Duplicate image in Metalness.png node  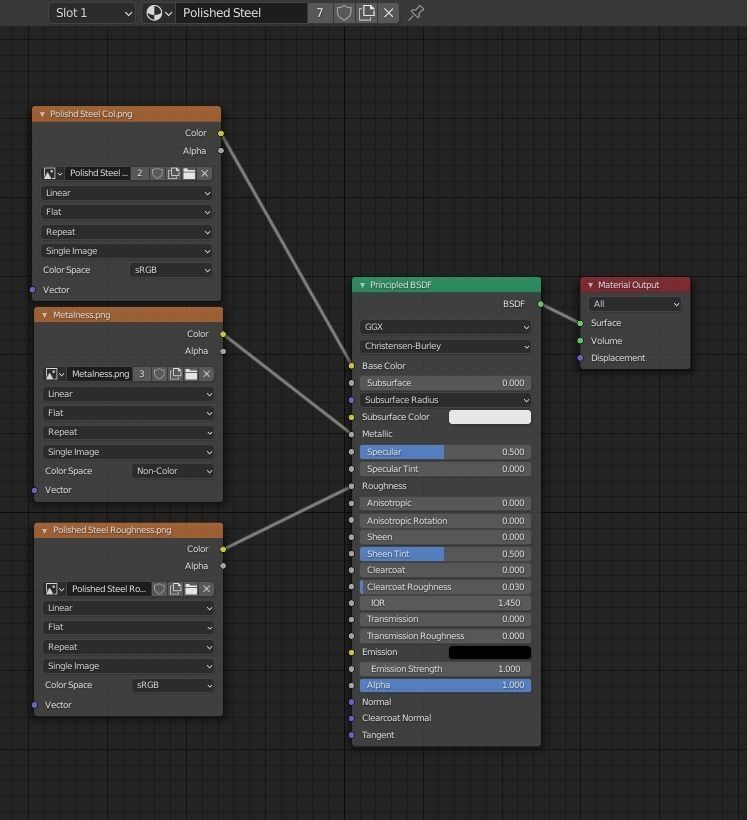coord(175,374)
